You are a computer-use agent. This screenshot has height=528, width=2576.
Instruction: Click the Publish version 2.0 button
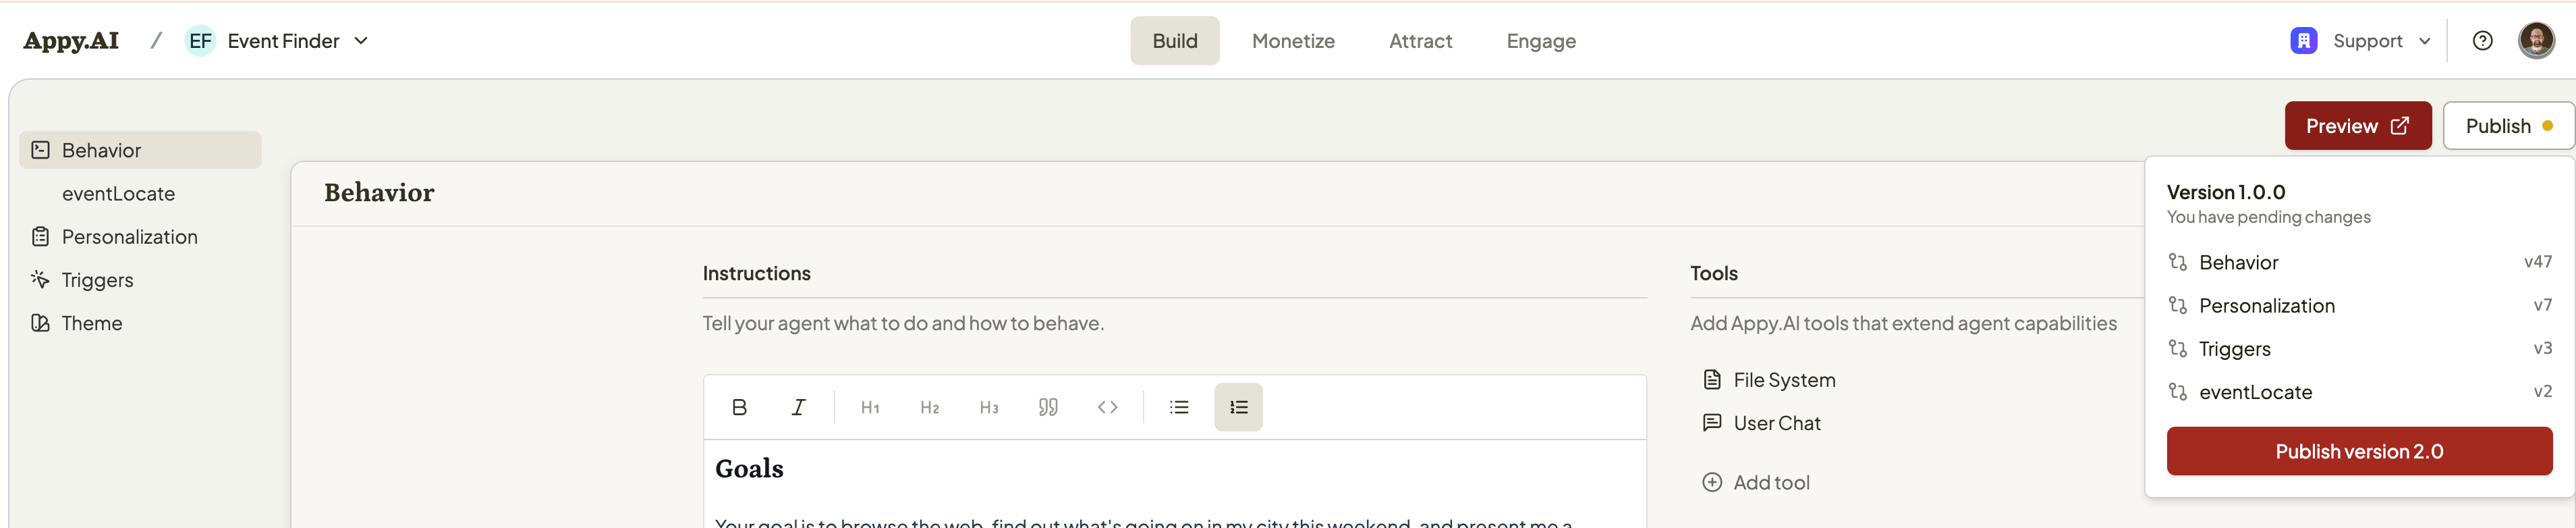click(x=2359, y=451)
